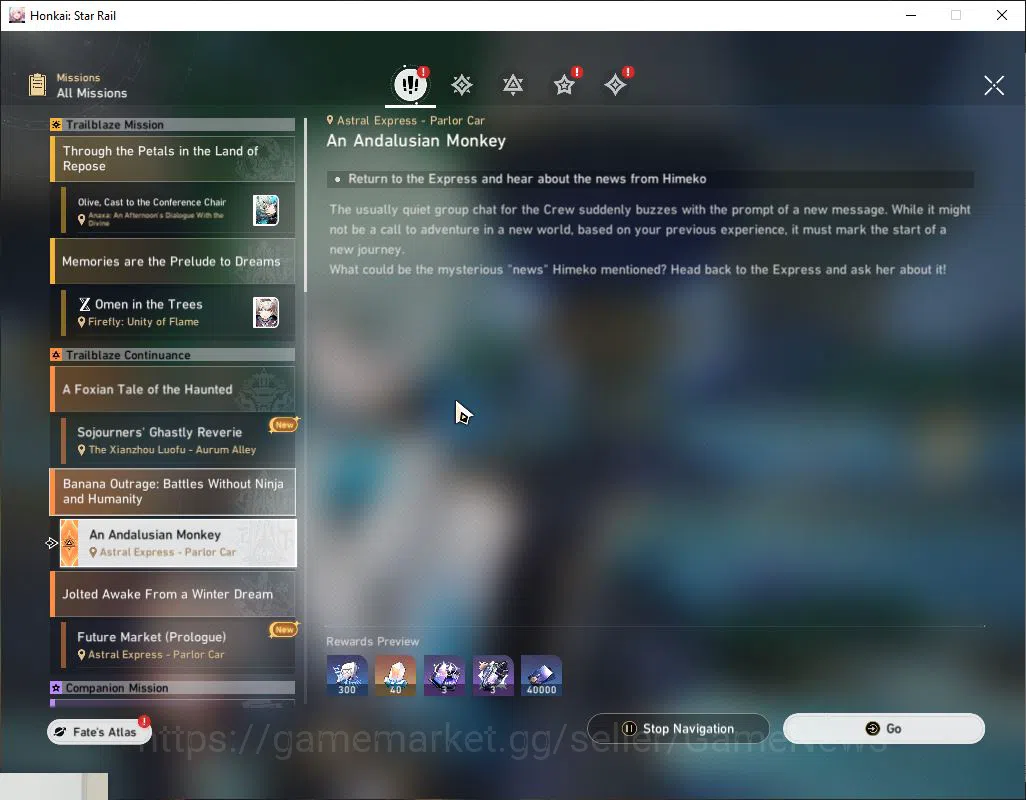
Task: View the 40000 credits reward
Action: [x=541, y=675]
